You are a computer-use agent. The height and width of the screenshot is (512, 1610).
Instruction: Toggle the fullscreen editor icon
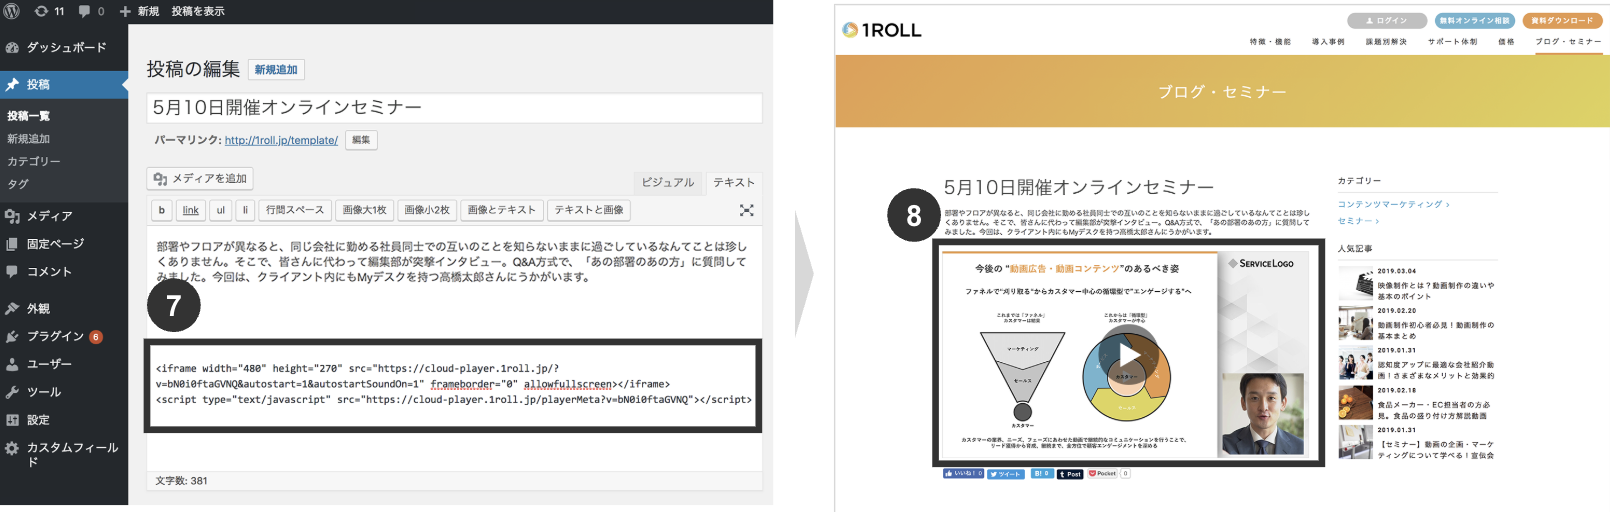click(x=746, y=210)
